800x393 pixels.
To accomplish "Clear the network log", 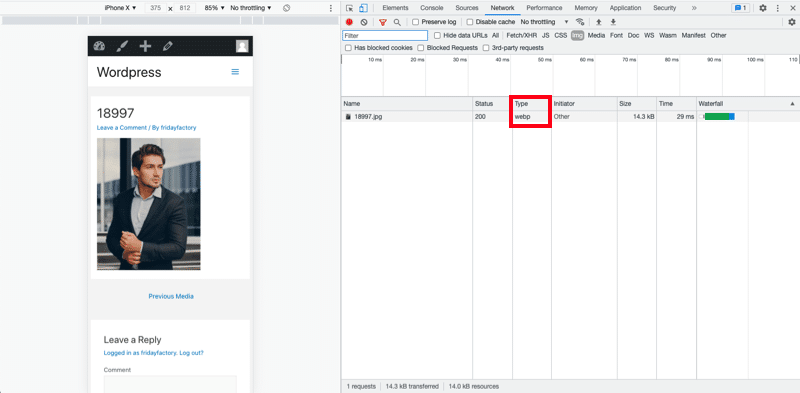I will click(x=364, y=22).
